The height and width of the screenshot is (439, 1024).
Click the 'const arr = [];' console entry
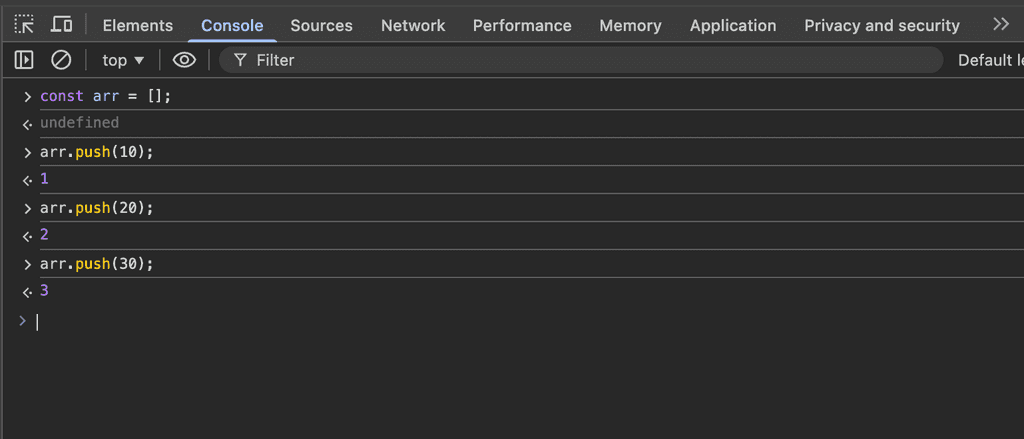pyautogui.click(x=106, y=96)
